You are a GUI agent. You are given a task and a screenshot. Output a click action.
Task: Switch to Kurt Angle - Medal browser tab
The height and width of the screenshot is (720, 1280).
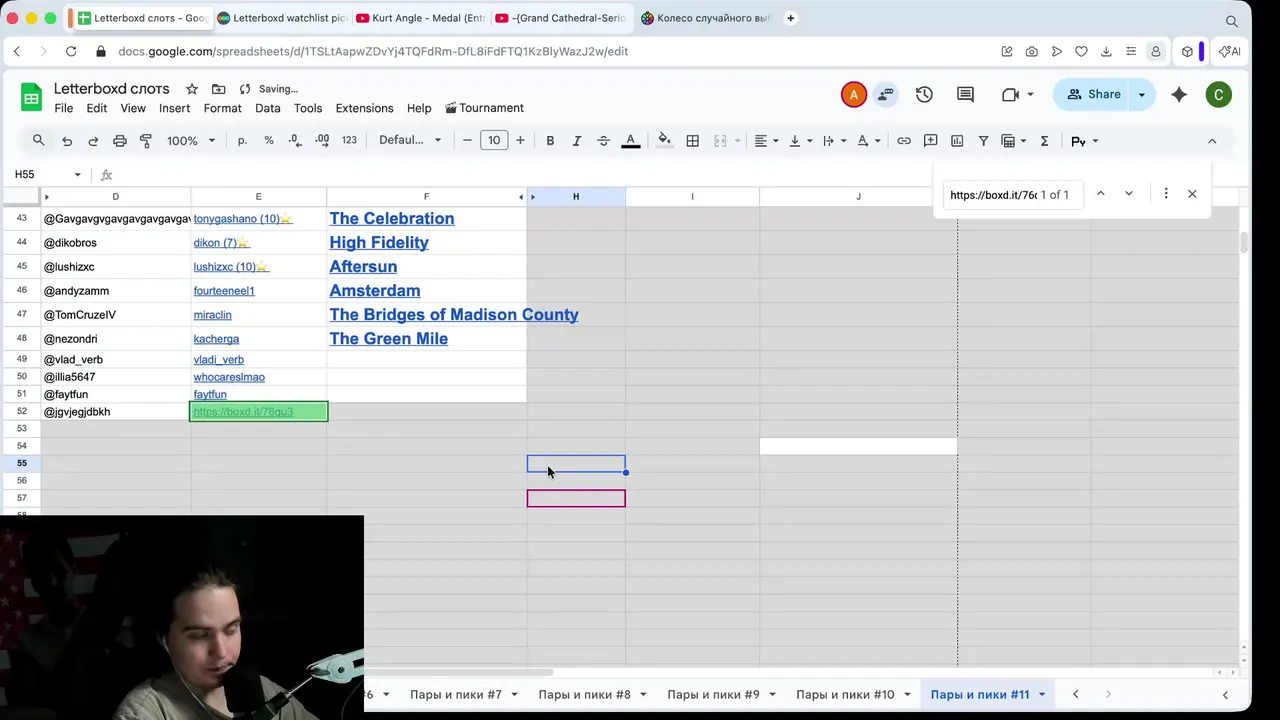[420, 18]
